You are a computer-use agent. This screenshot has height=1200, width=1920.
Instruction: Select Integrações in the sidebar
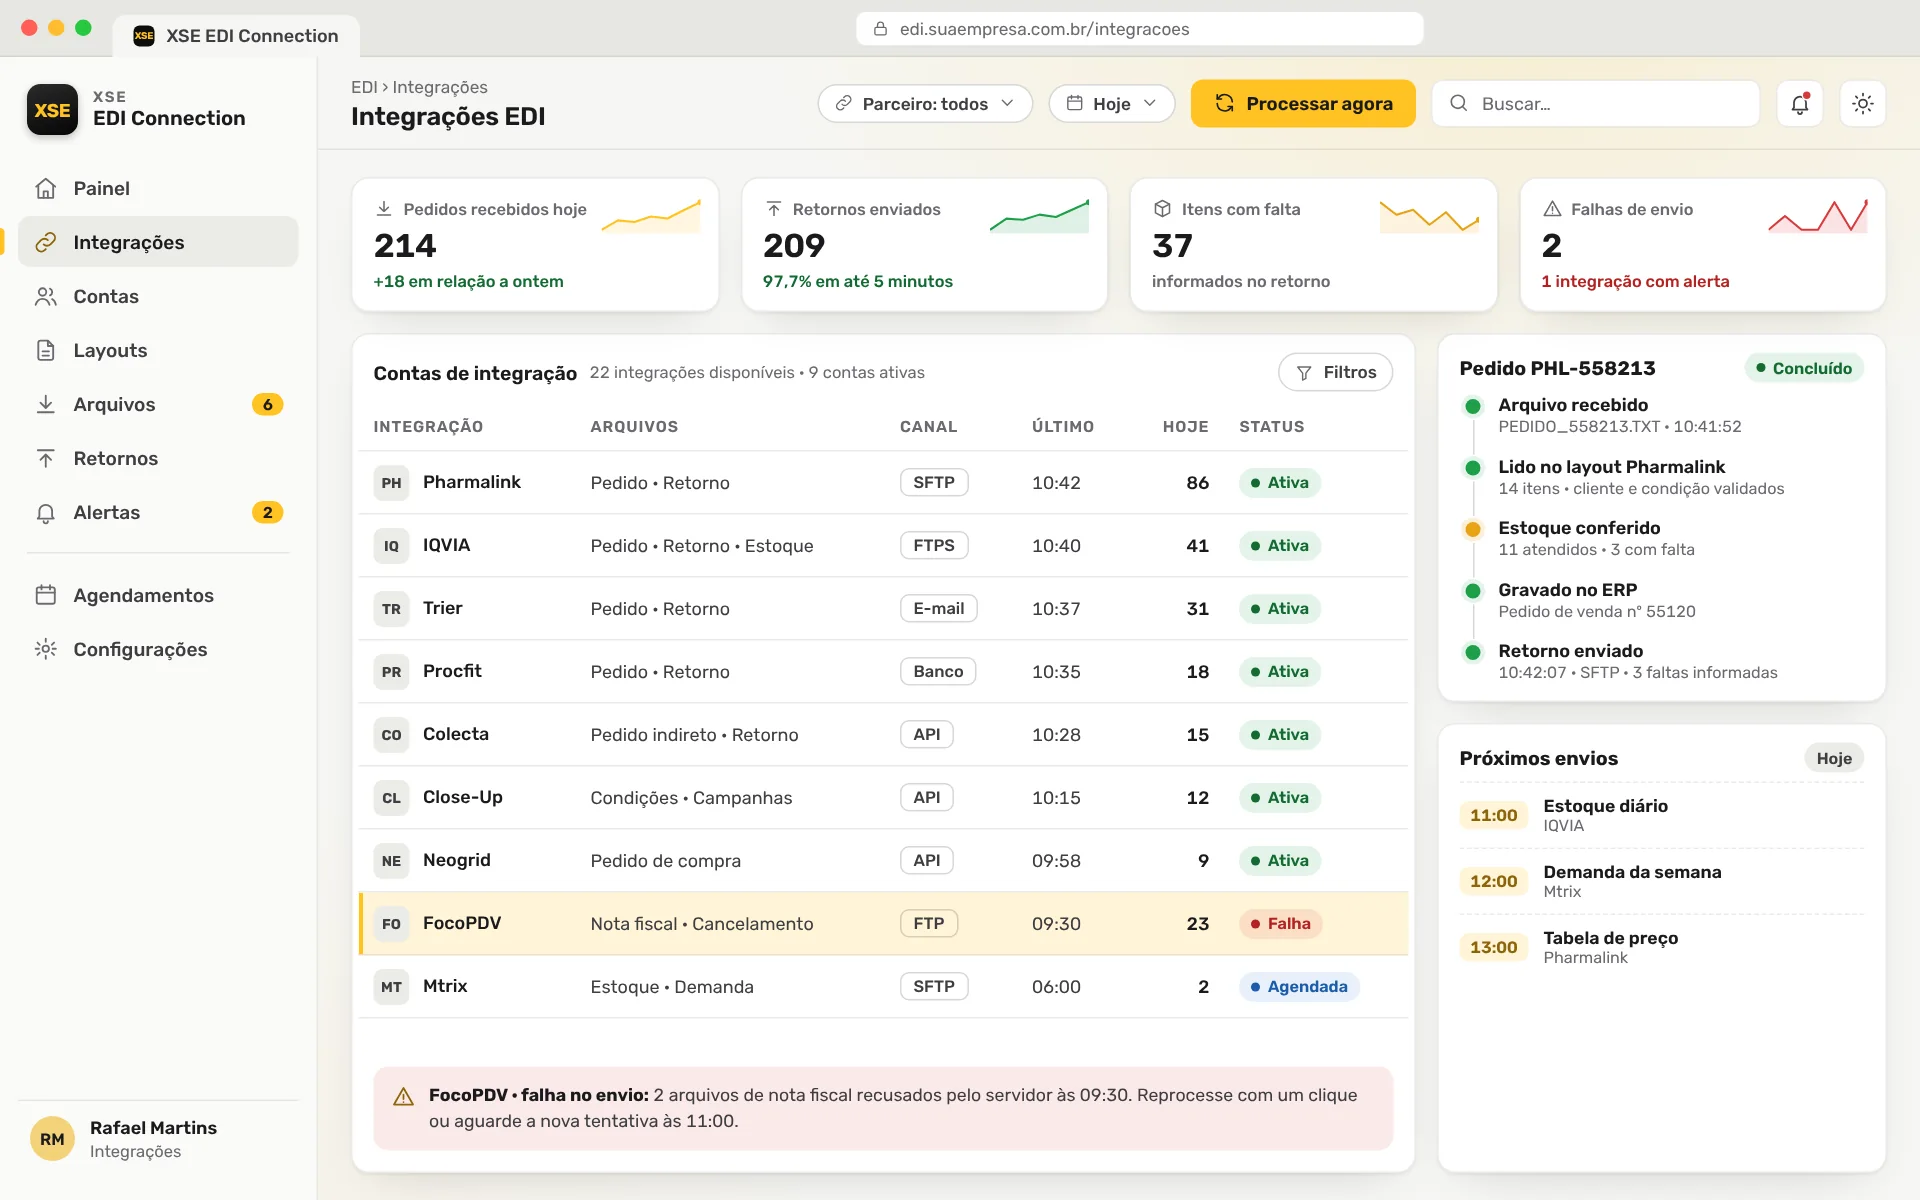[x=158, y=242]
